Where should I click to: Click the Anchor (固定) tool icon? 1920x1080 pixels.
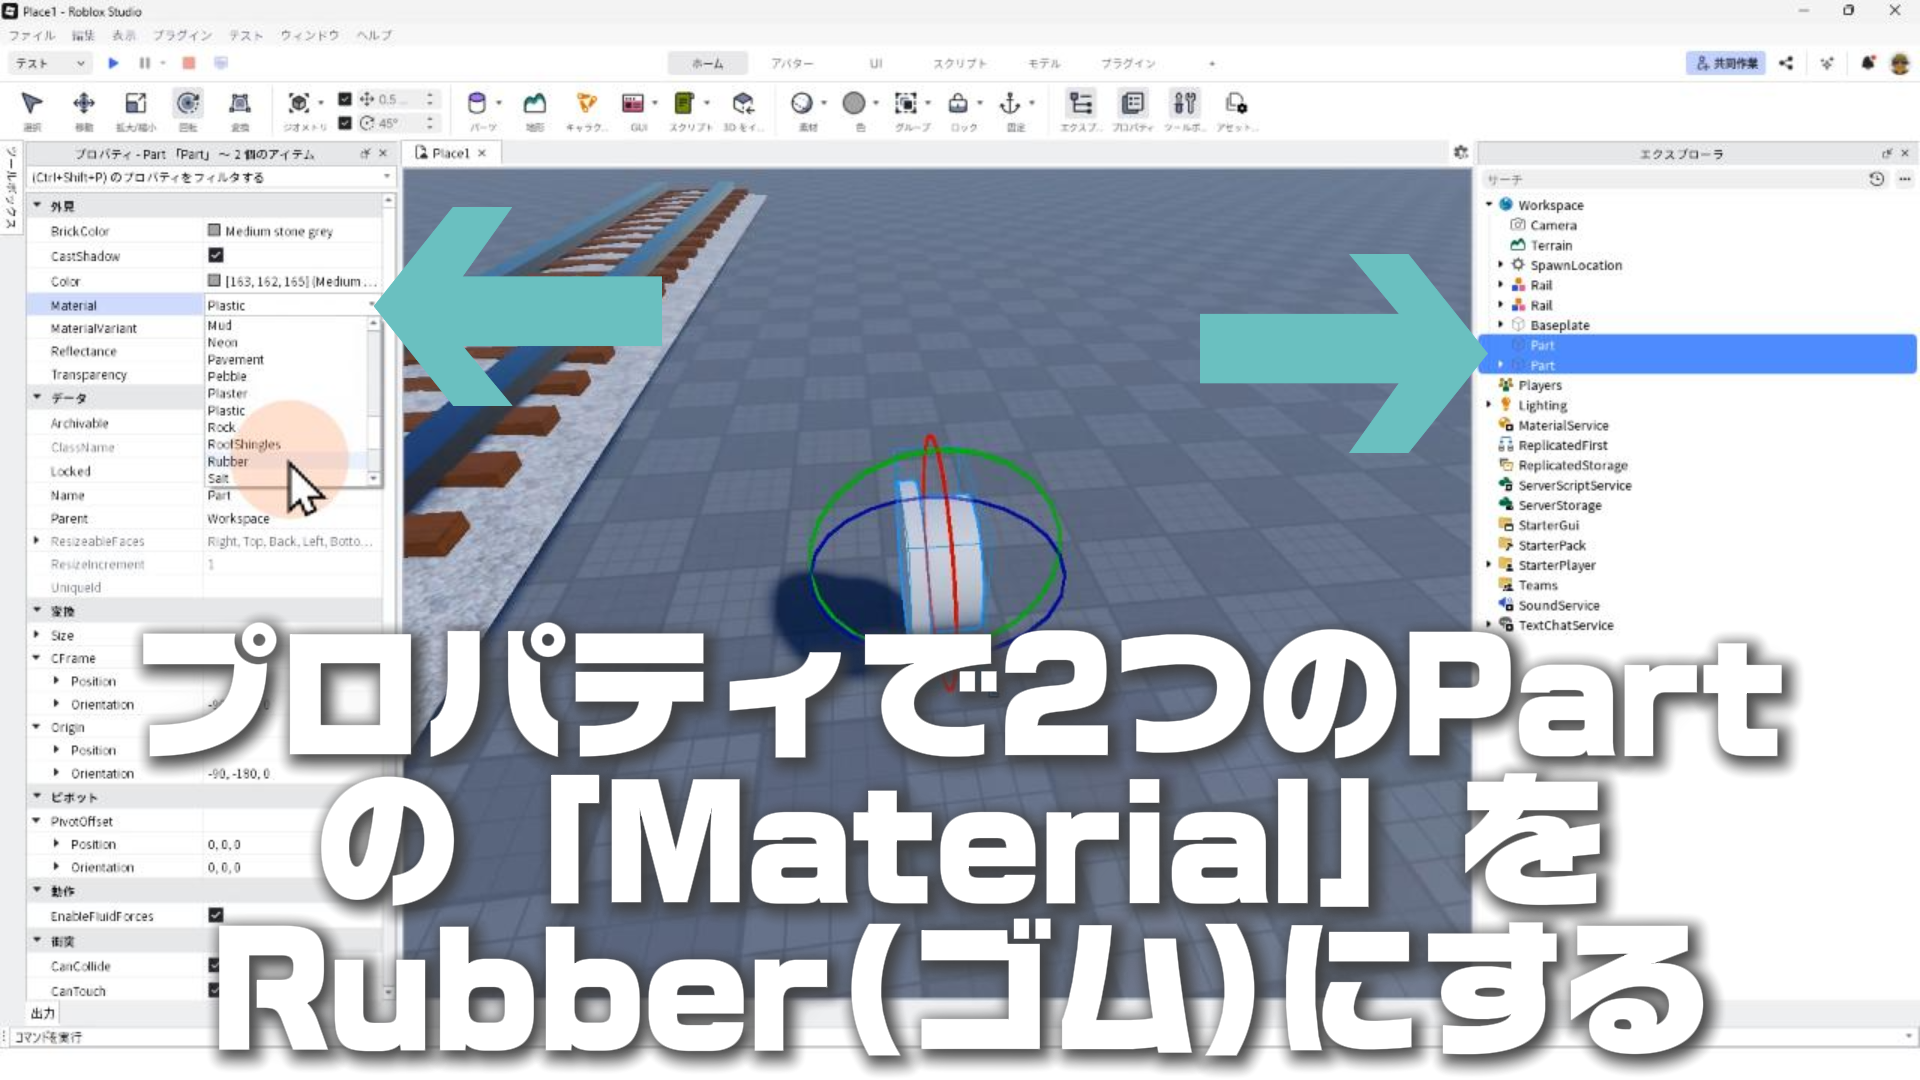tap(1010, 104)
